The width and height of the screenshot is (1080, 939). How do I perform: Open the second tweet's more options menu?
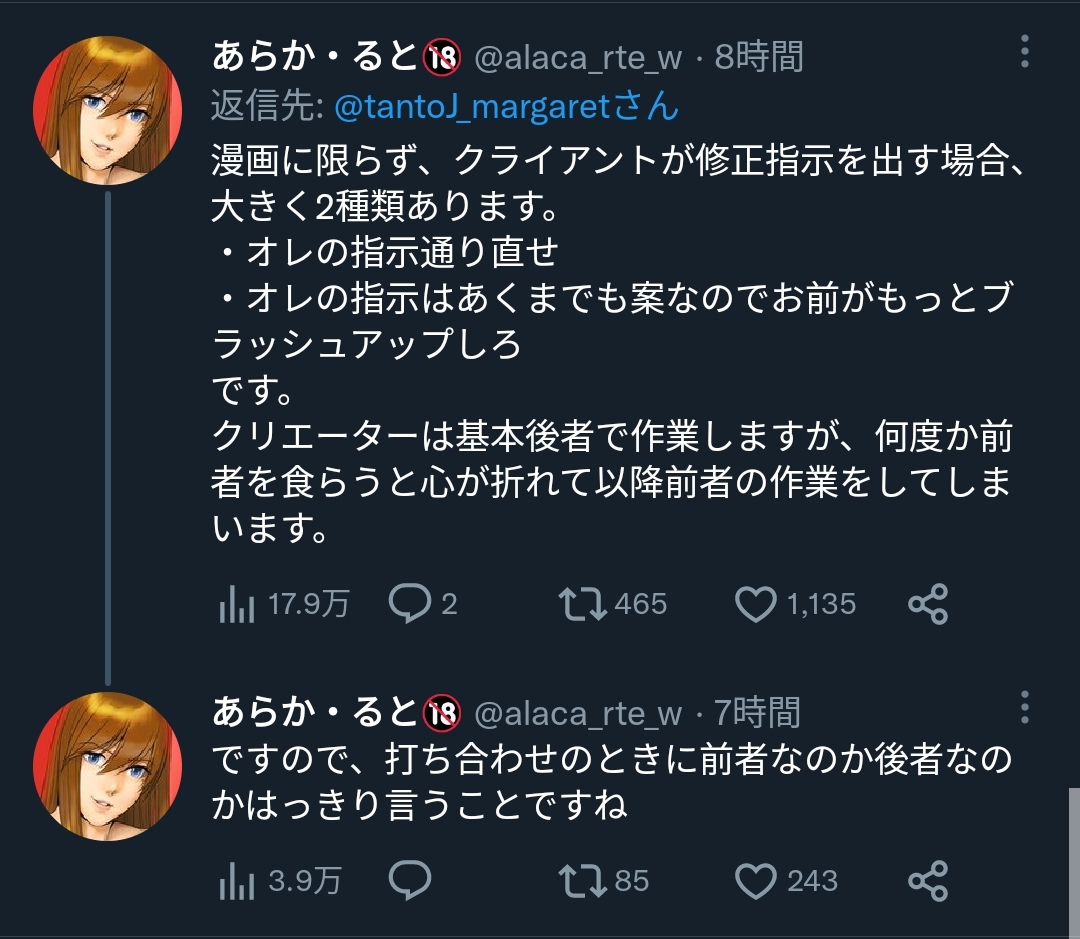[1024, 707]
